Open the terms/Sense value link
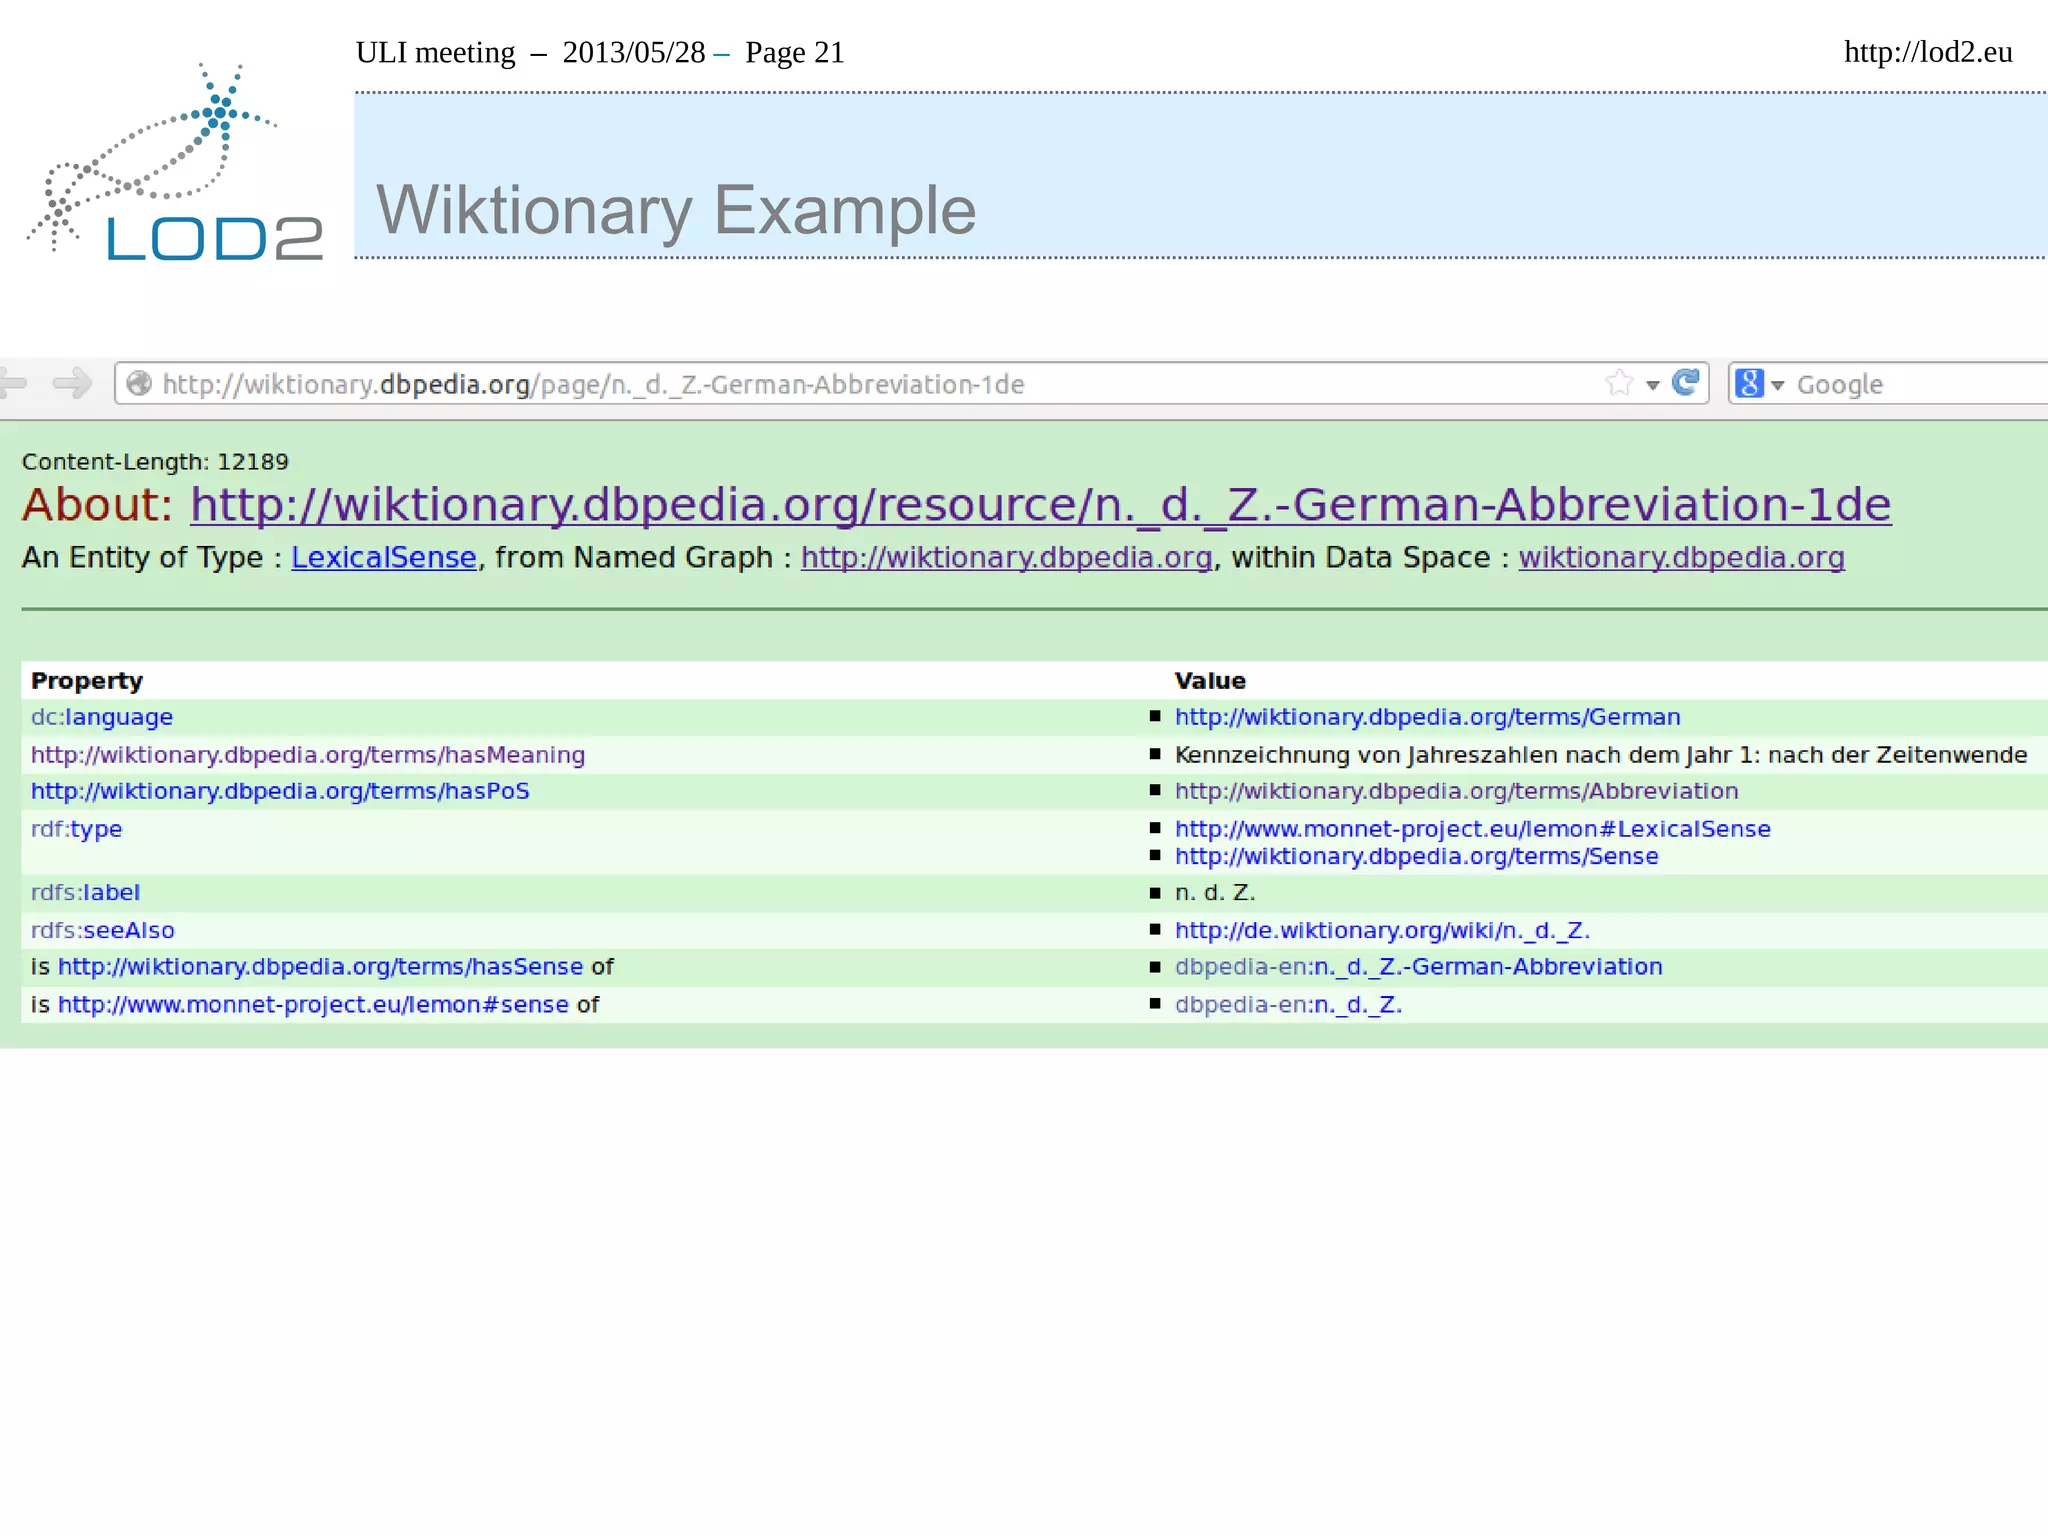This screenshot has height=1536, width=2048. (x=1416, y=856)
